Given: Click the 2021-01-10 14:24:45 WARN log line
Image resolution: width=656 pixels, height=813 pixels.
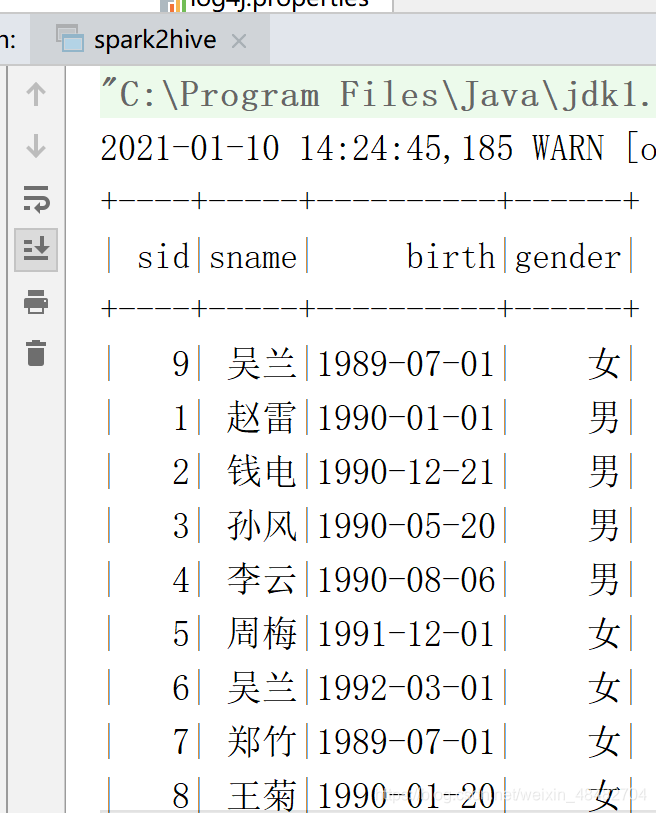Looking at the screenshot, I should point(378,148).
